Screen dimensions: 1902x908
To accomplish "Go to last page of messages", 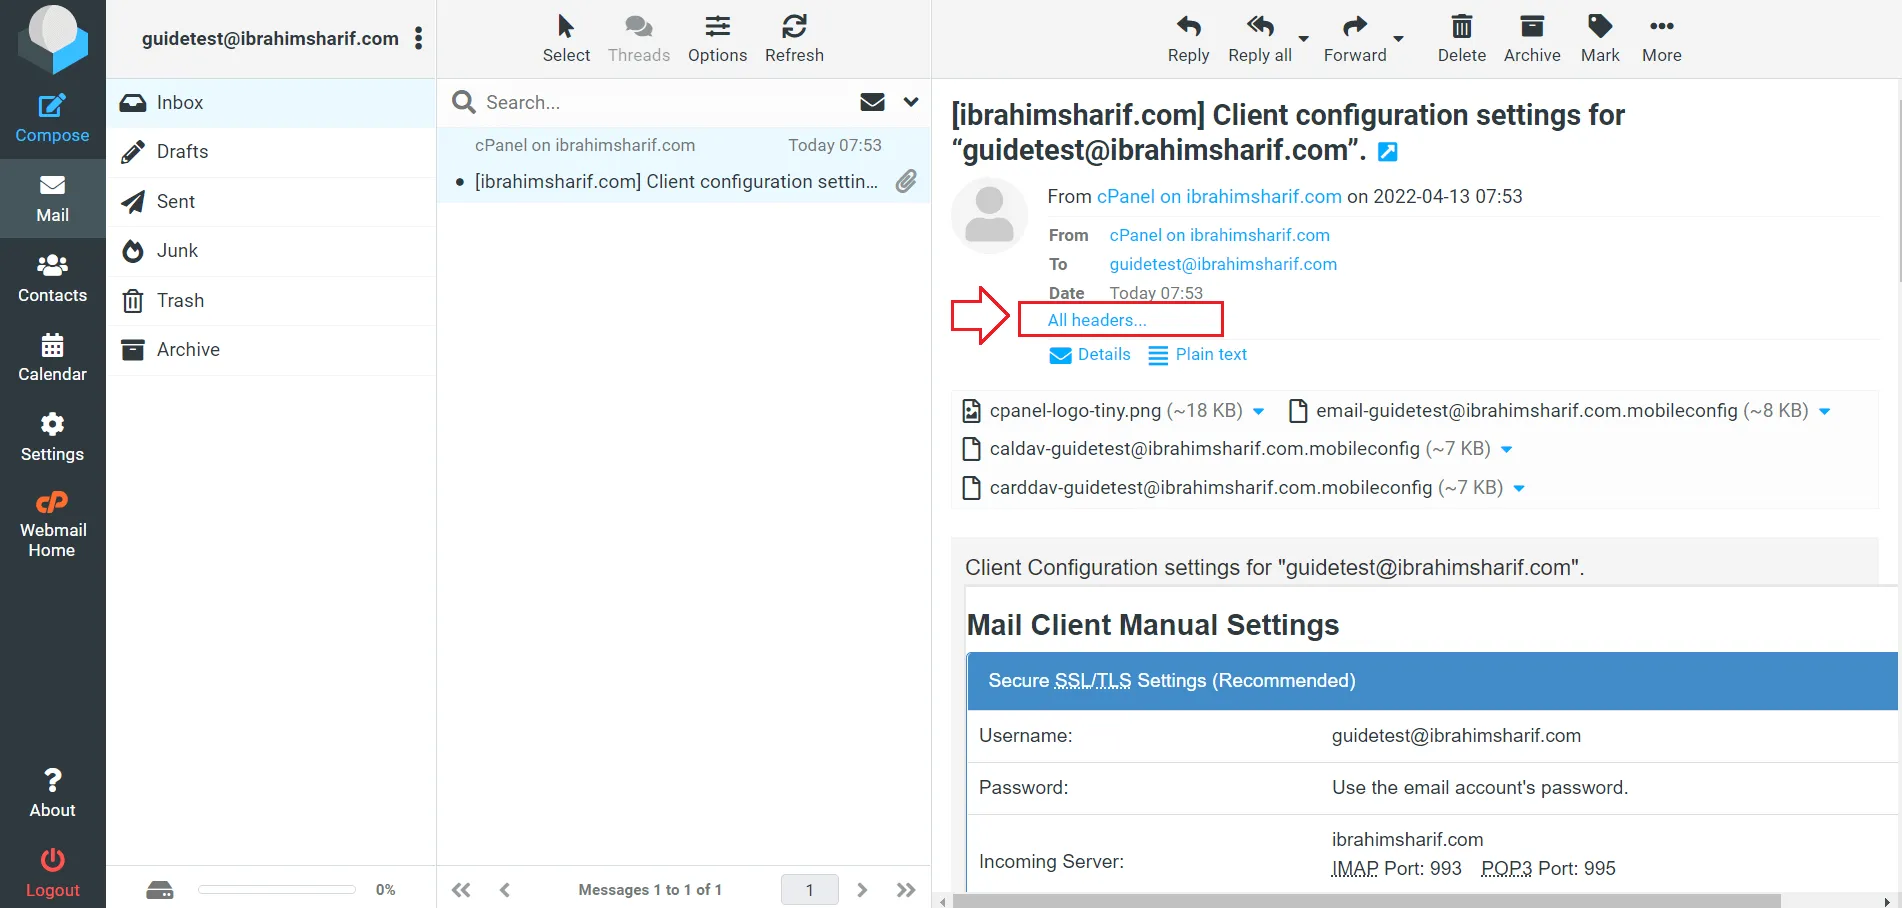I will (906, 890).
